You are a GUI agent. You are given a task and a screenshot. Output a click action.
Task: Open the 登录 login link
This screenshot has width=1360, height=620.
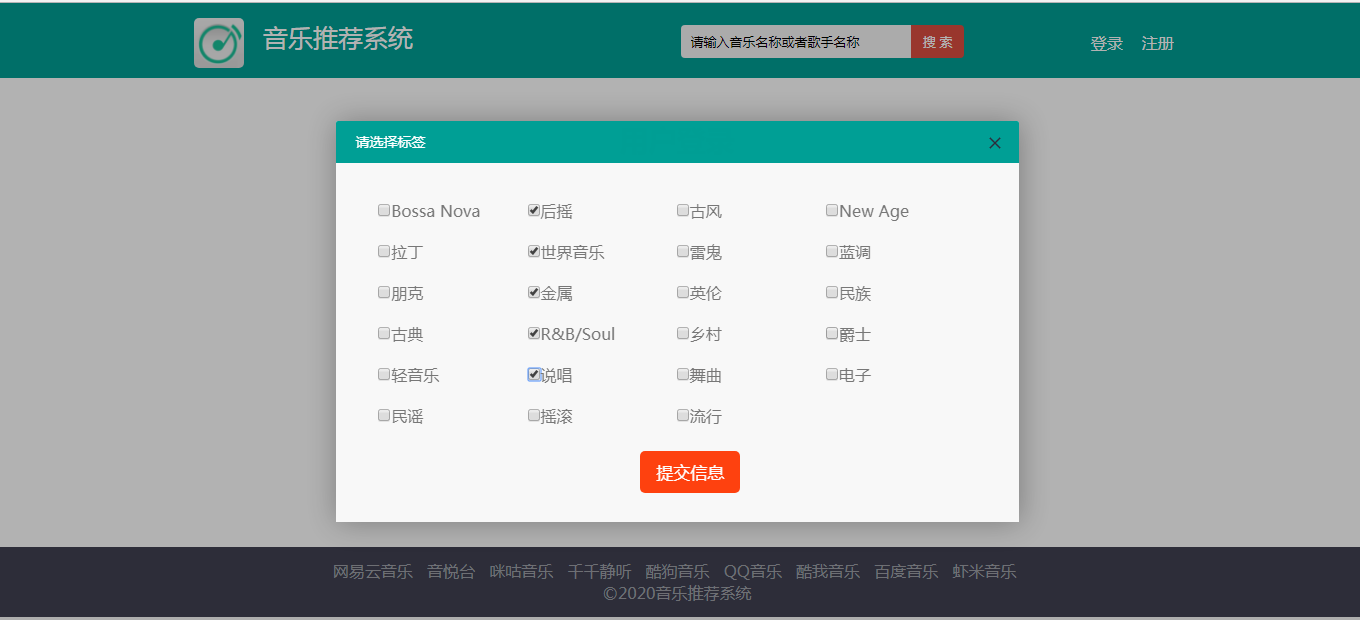point(1106,44)
